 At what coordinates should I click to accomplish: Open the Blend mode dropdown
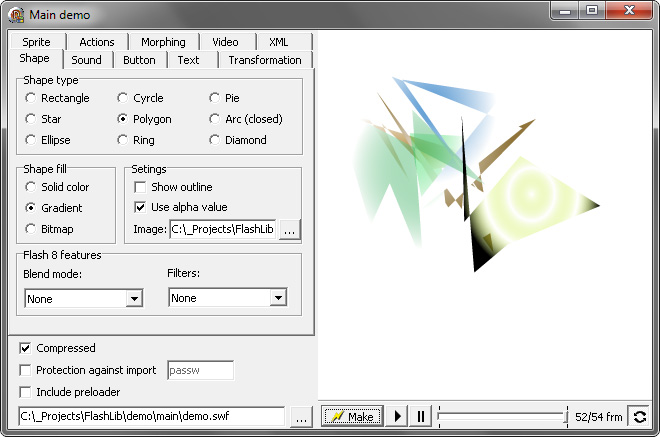pyautogui.click(x=134, y=299)
